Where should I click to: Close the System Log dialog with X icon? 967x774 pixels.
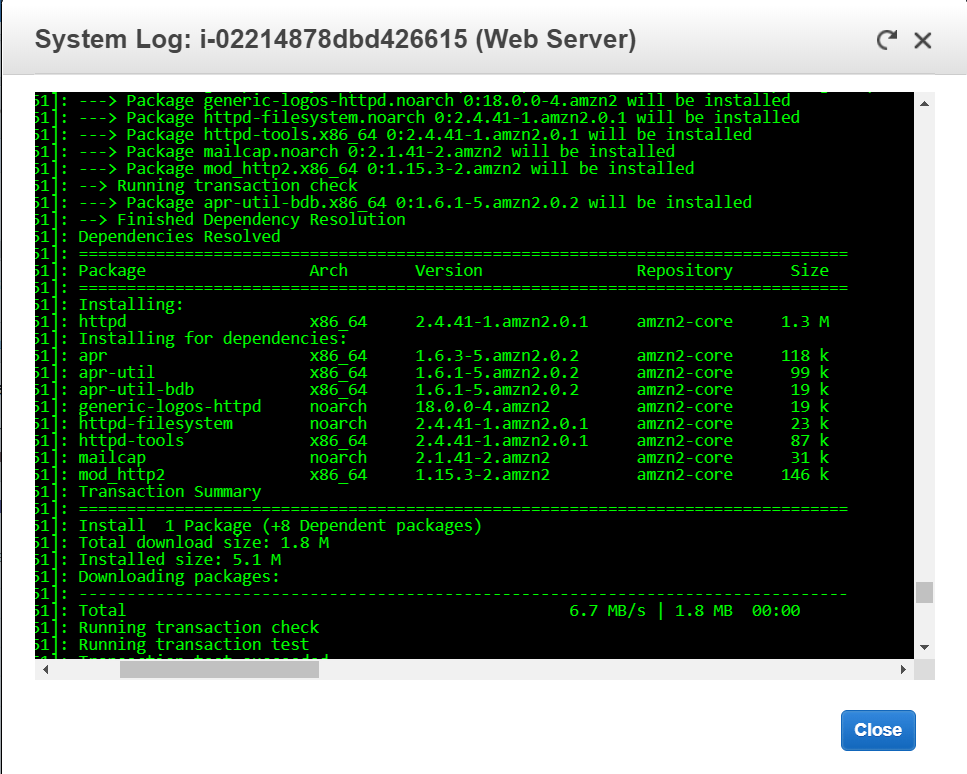tap(922, 40)
